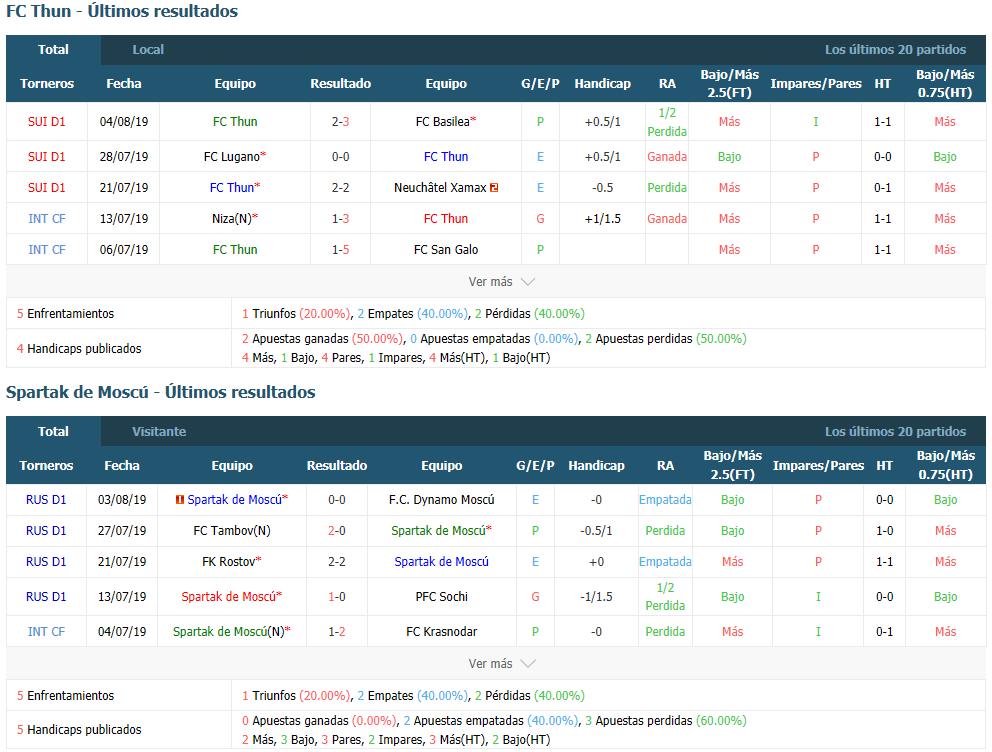Click the INT CF tournament on 13/07/19 FC Thun row
The image size is (992, 752).
46,218
